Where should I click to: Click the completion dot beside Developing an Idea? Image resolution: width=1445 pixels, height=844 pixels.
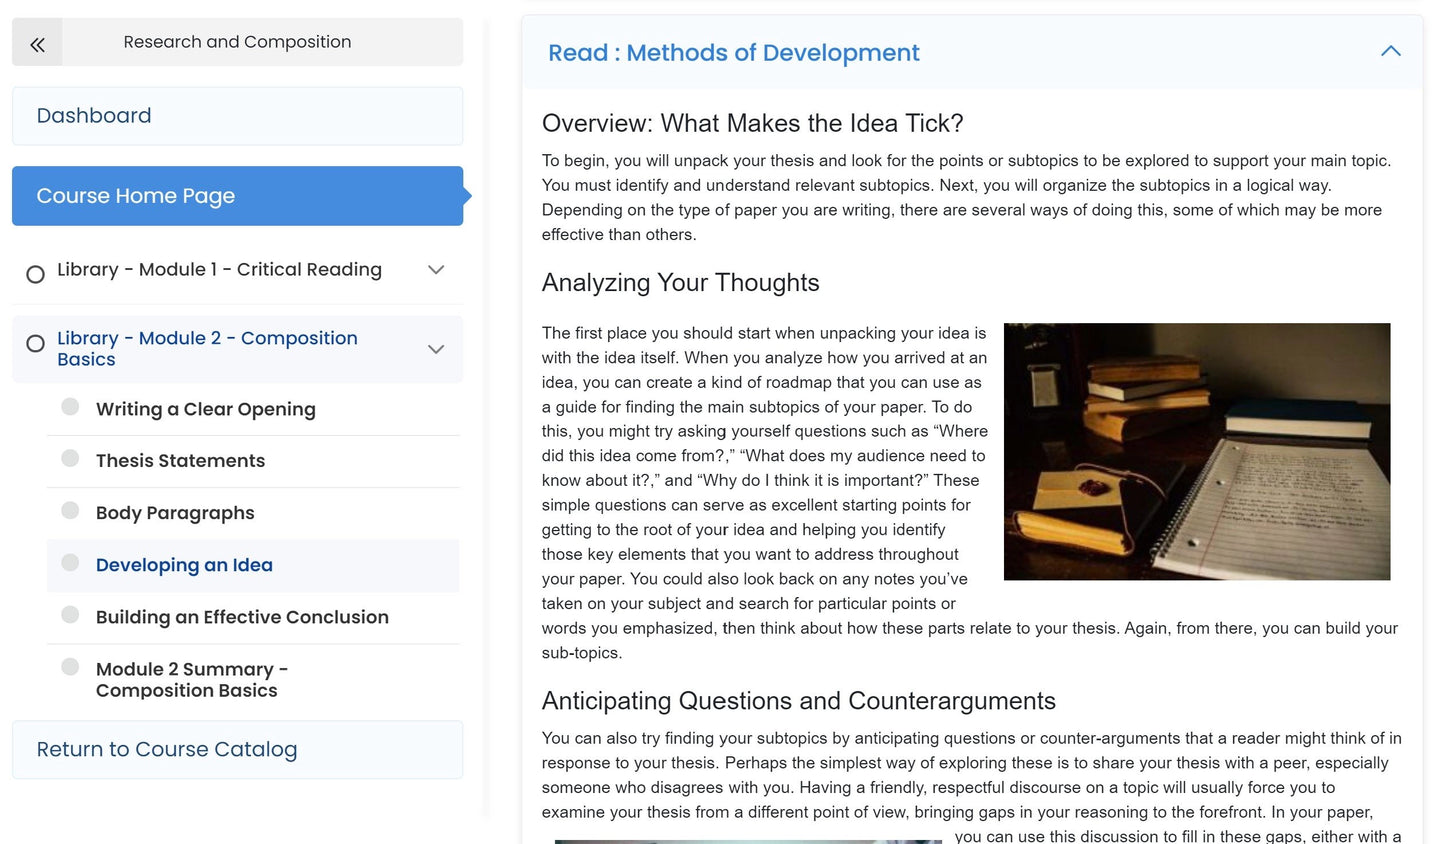click(x=69, y=562)
